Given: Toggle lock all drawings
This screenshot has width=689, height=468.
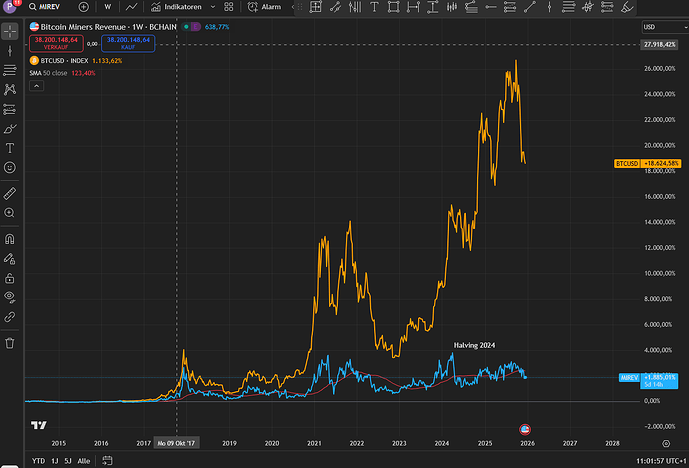Looking at the screenshot, I should 10,278.
